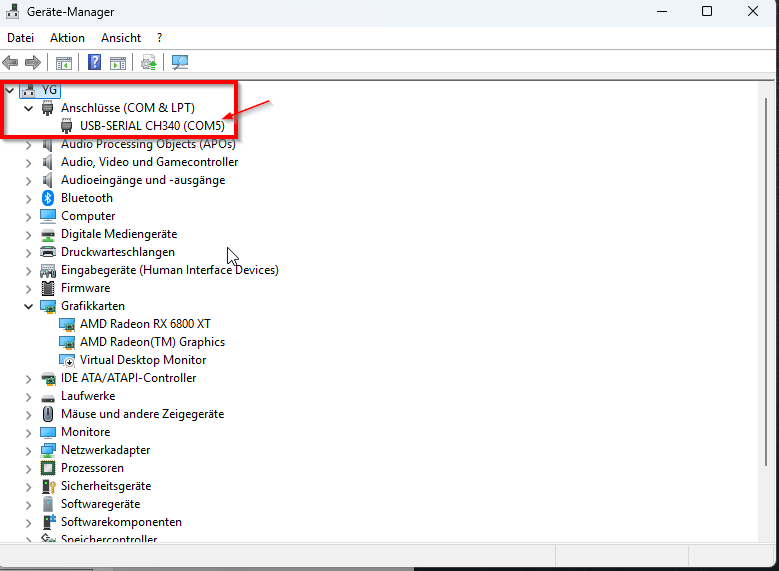Click the Prozessoren icon
The width and height of the screenshot is (779, 571).
click(x=48, y=468)
